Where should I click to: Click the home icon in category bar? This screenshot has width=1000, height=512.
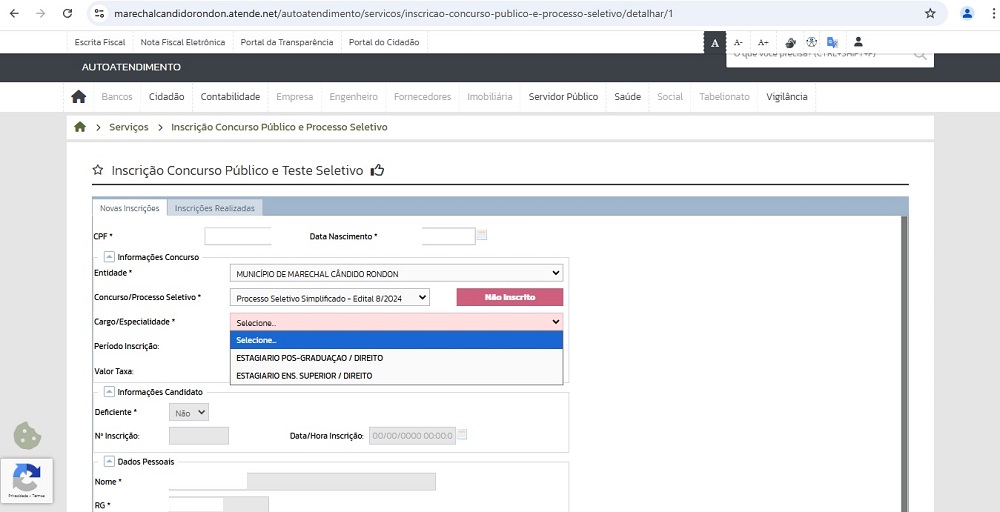[x=79, y=97]
